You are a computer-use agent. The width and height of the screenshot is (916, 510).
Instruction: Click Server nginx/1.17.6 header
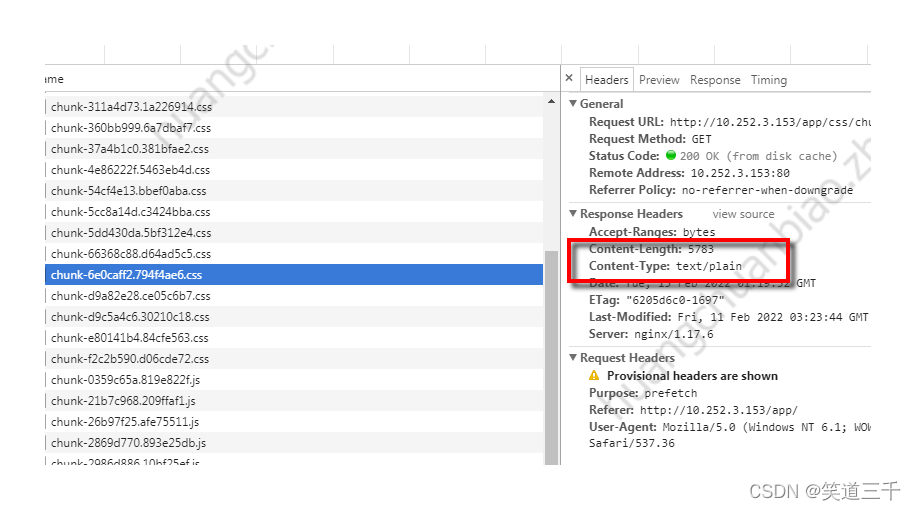pyautogui.click(x=651, y=334)
